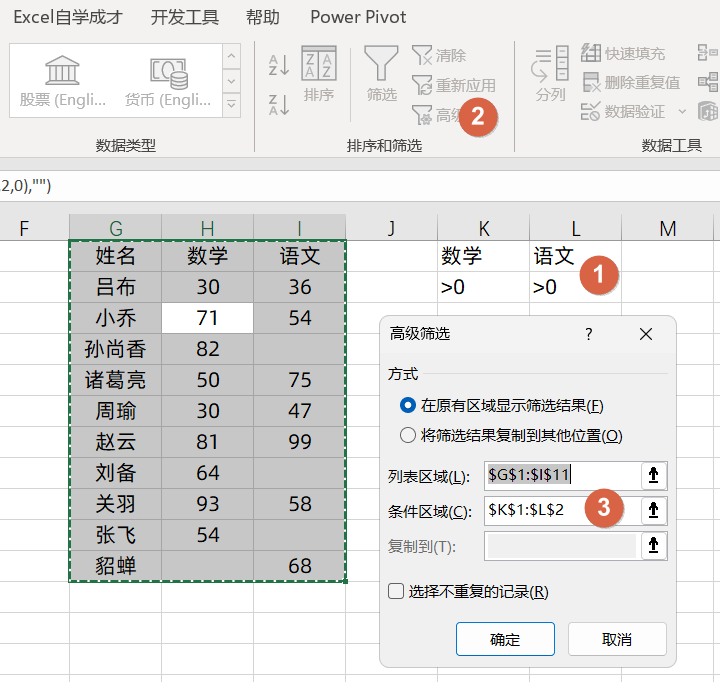Collapse list range selector for 列表区域

click(653, 475)
